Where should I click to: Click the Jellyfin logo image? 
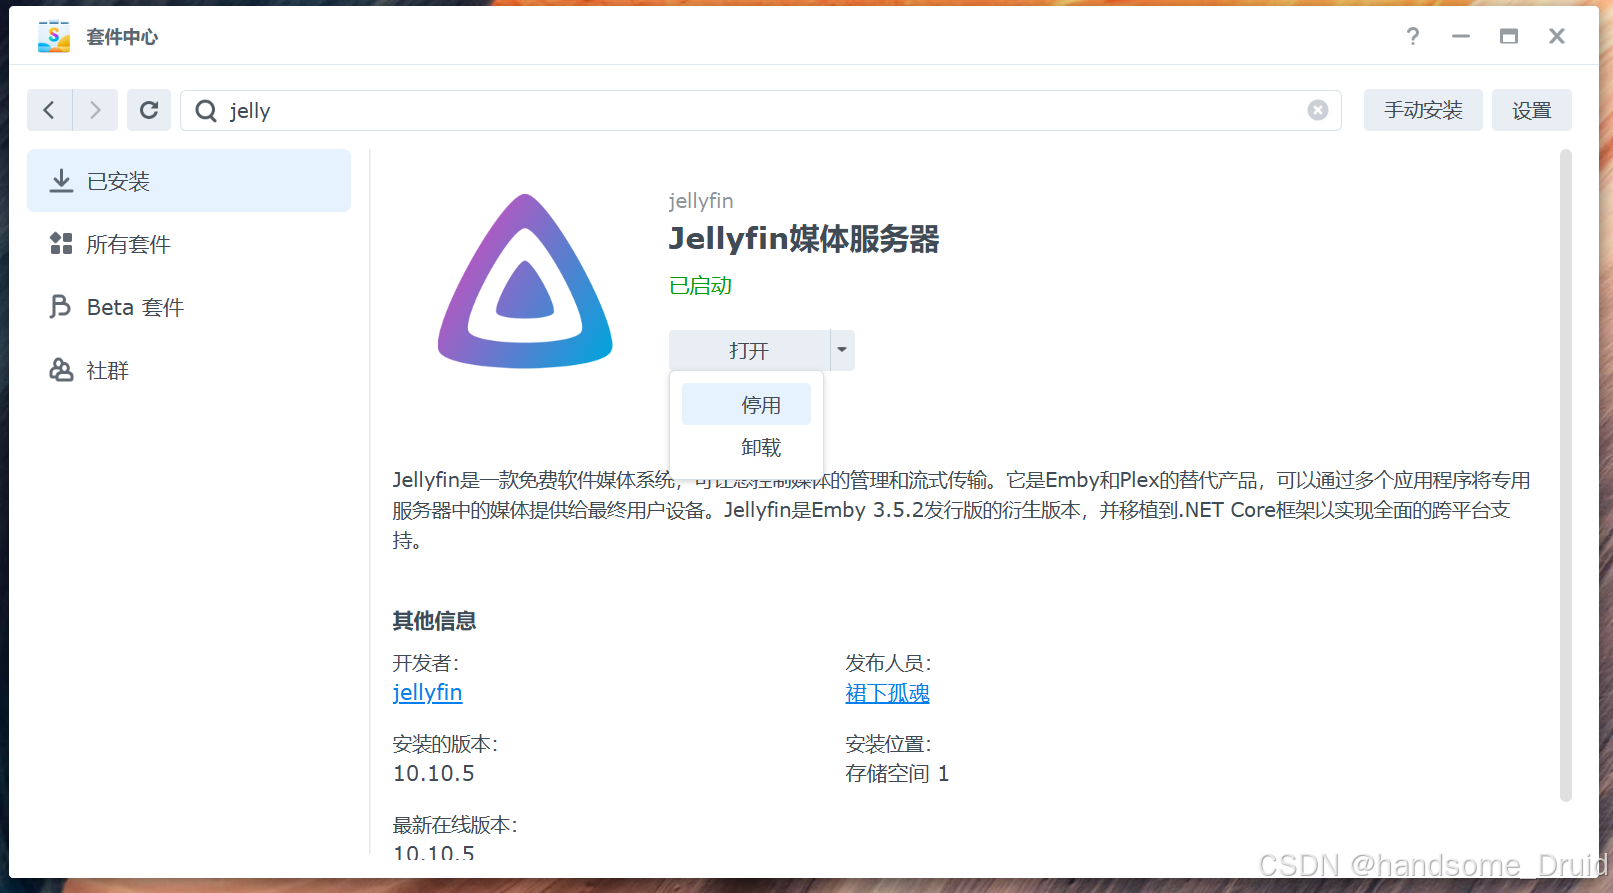coord(525,281)
